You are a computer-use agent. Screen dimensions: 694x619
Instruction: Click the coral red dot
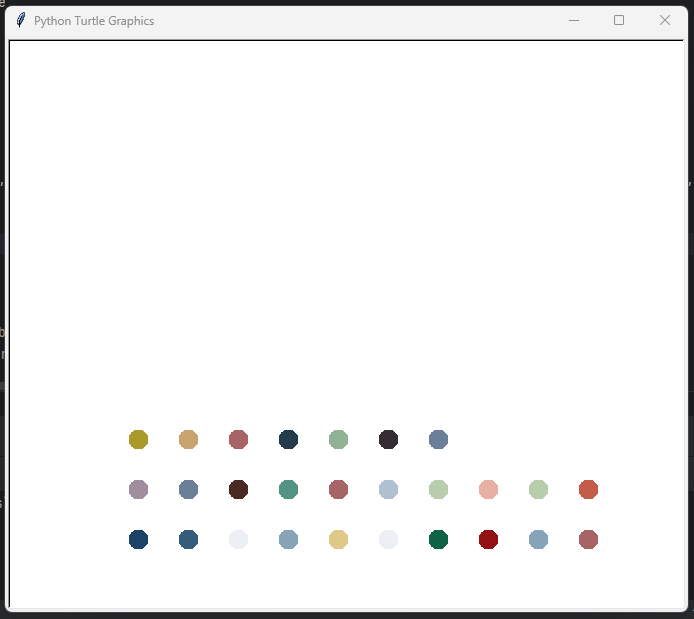click(x=588, y=490)
